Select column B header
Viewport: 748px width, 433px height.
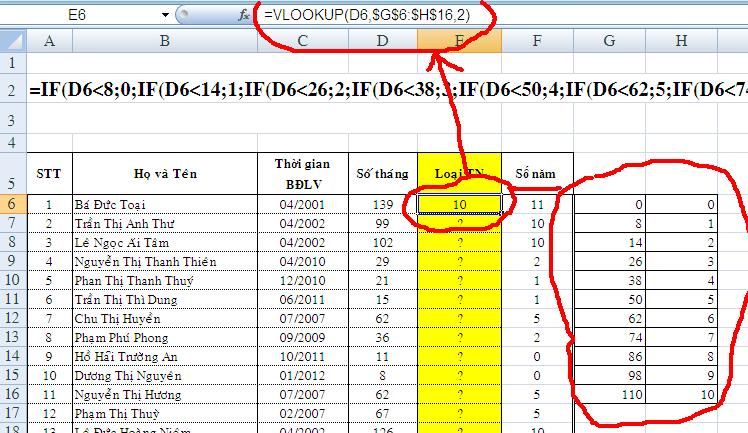pos(164,41)
